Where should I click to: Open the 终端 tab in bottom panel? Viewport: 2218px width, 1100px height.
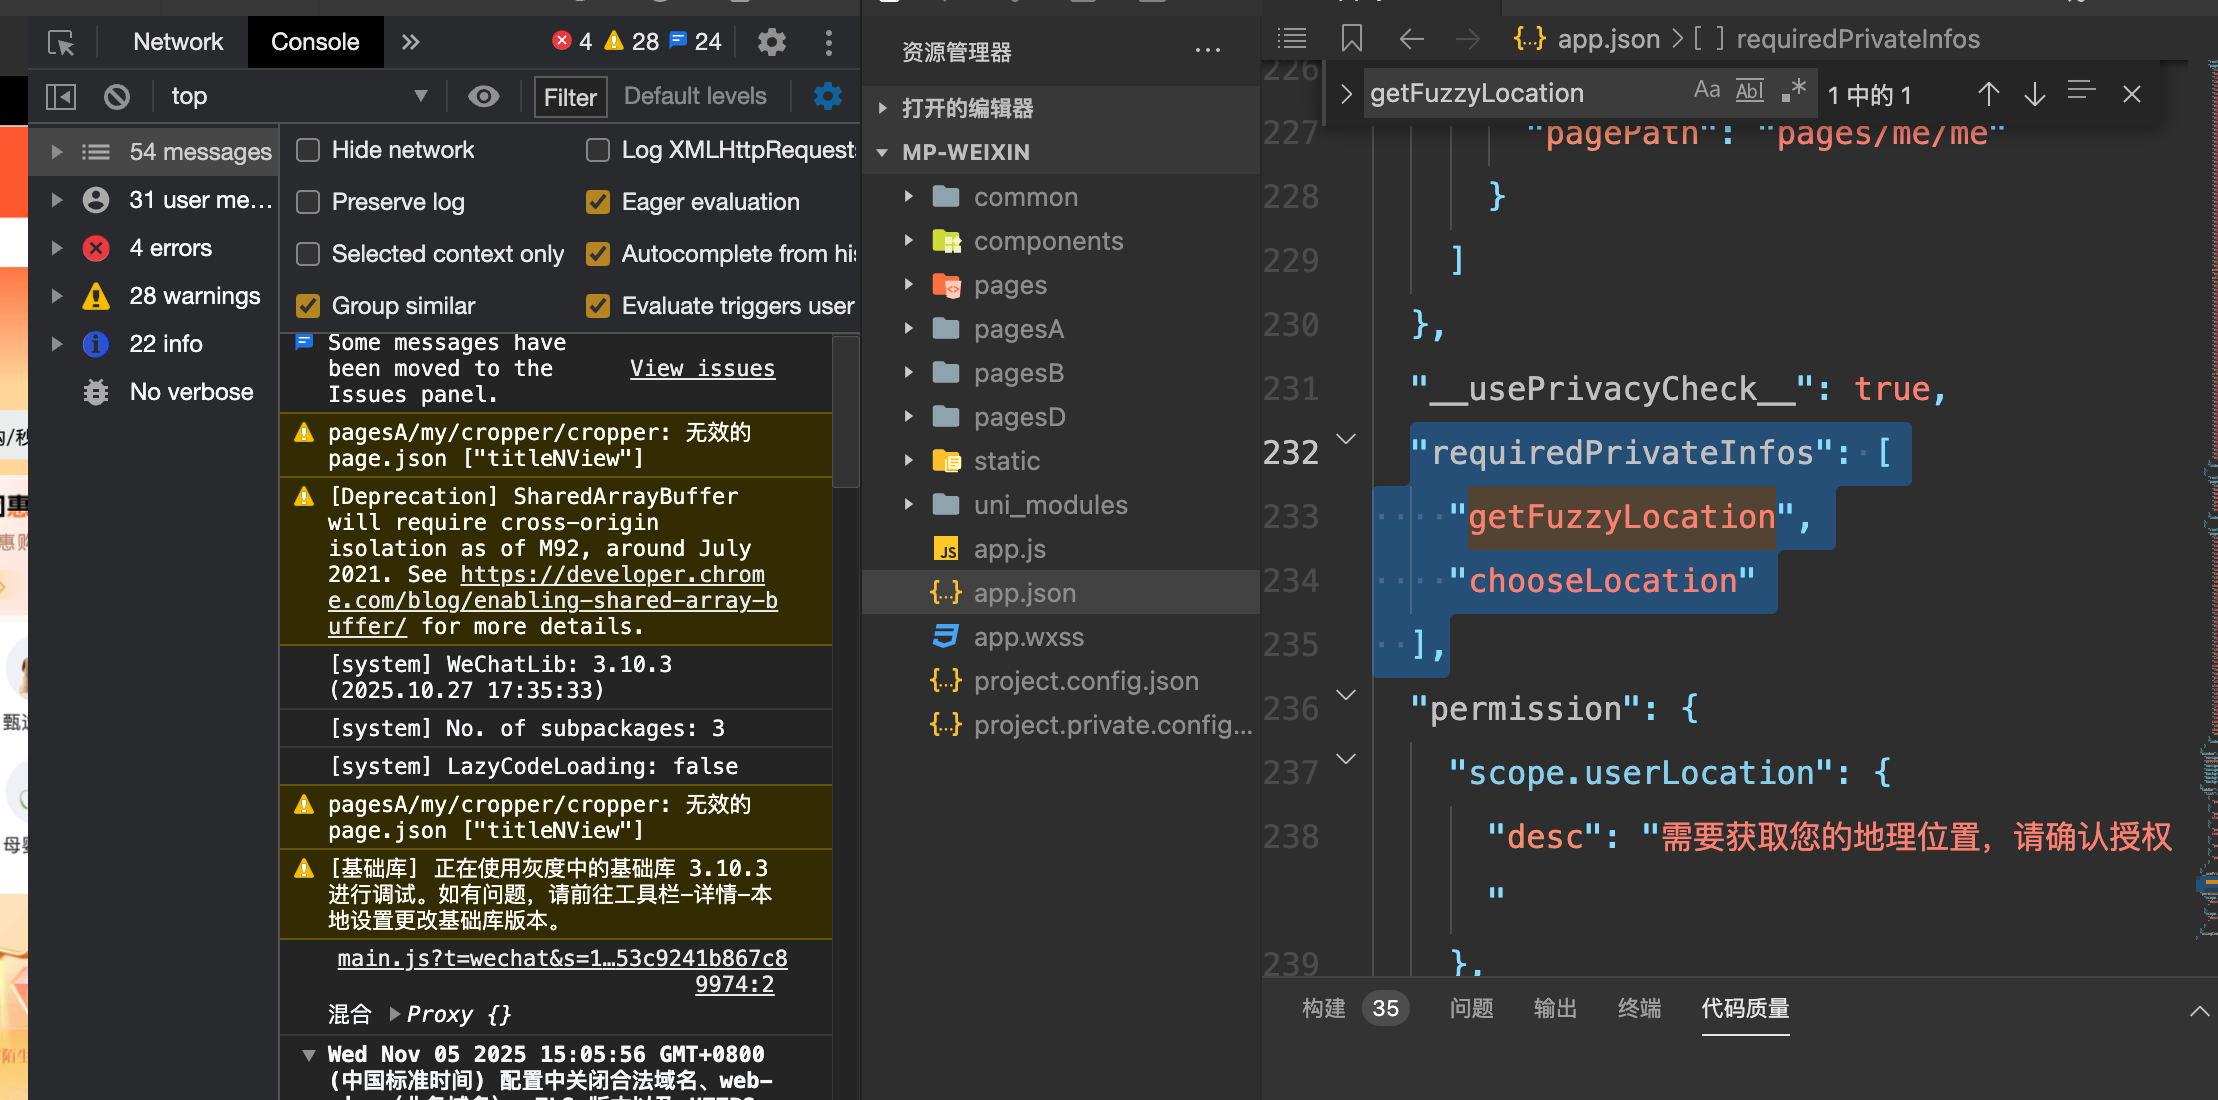(1639, 1008)
